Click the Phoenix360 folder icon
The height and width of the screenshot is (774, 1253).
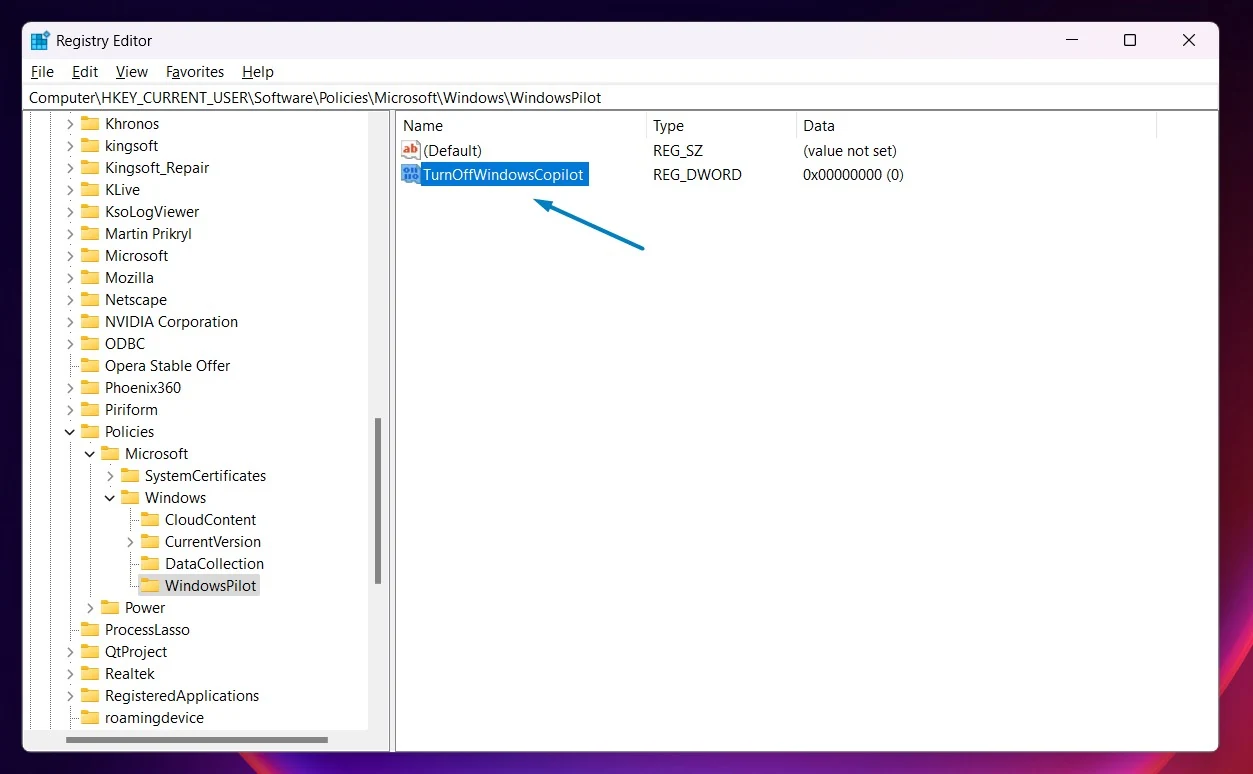90,388
